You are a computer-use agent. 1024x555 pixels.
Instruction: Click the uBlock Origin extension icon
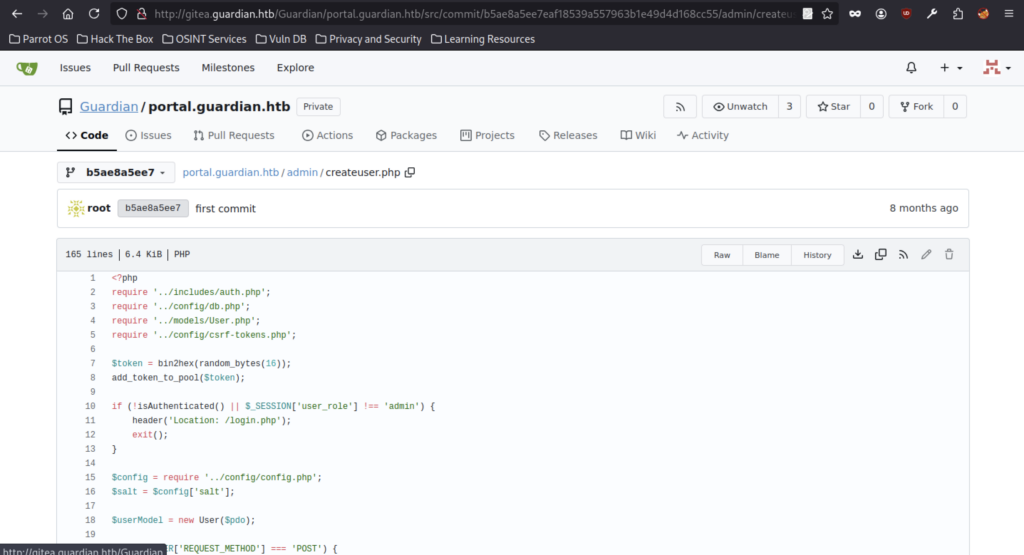click(906, 14)
